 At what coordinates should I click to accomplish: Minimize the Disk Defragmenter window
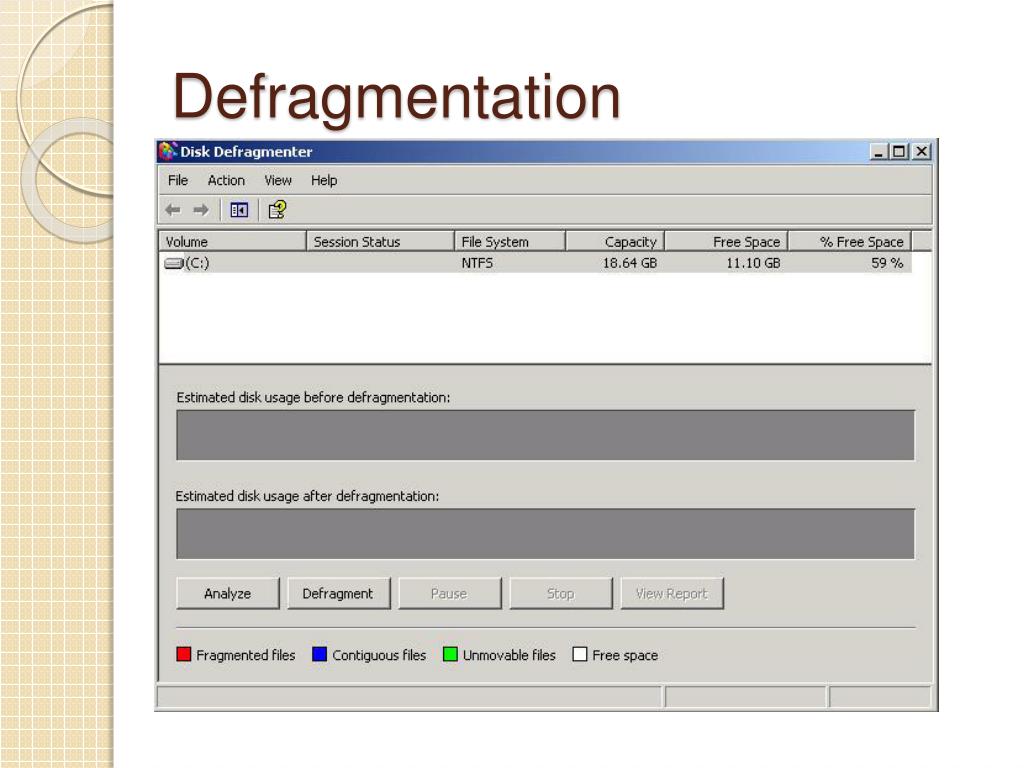[x=879, y=152]
